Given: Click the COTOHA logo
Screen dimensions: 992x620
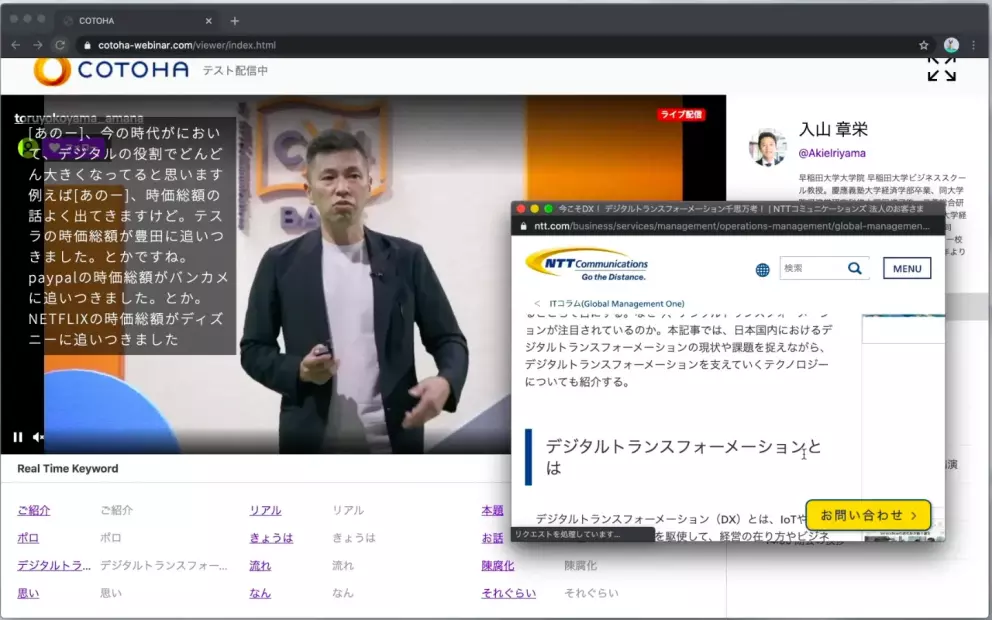Looking at the screenshot, I should pos(111,70).
